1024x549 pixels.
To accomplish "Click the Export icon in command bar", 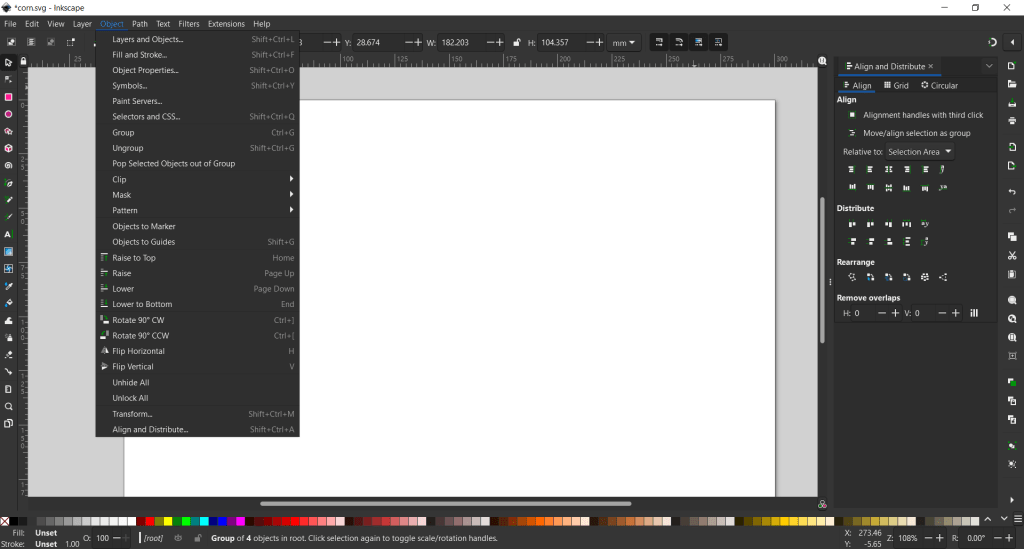I will (1012, 166).
